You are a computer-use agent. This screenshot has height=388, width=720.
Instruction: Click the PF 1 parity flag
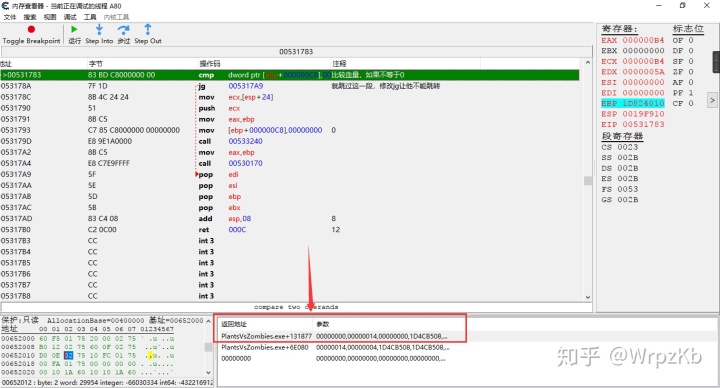(683, 93)
